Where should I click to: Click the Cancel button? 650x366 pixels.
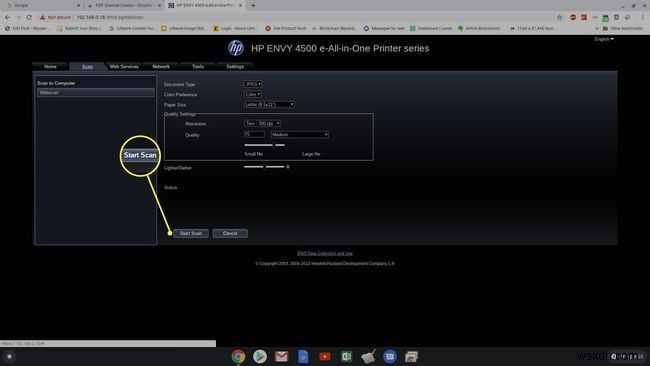pyautogui.click(x=230, y=233)
